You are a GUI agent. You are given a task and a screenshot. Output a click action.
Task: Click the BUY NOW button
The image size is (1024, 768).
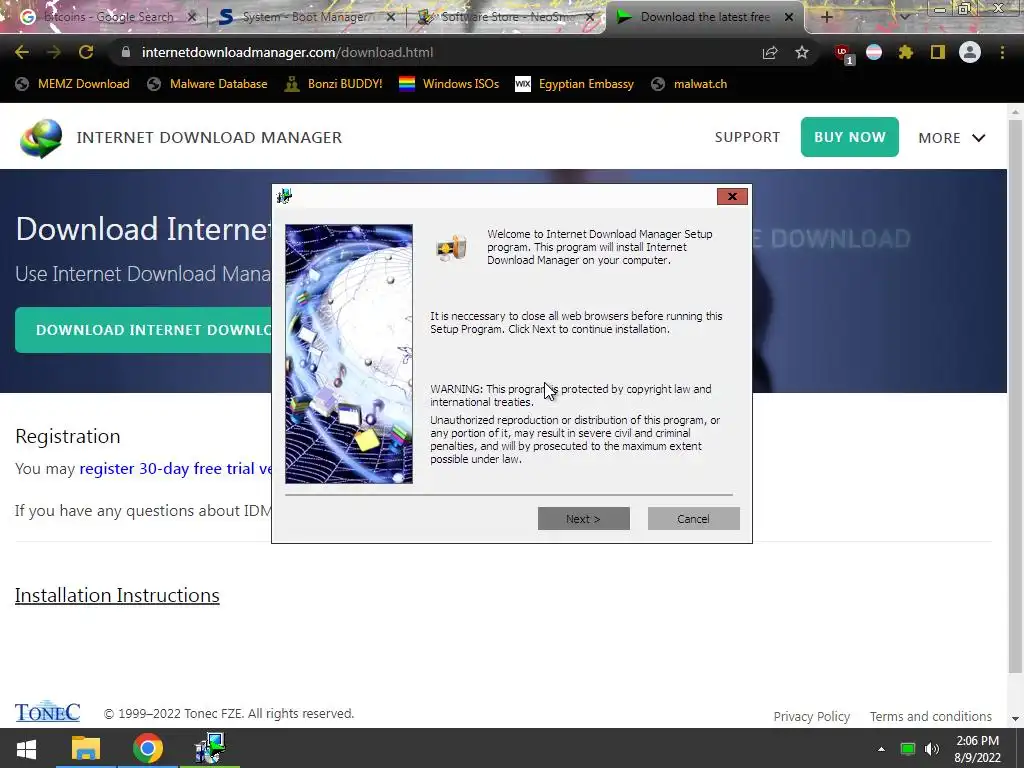[x=850, y=137]
